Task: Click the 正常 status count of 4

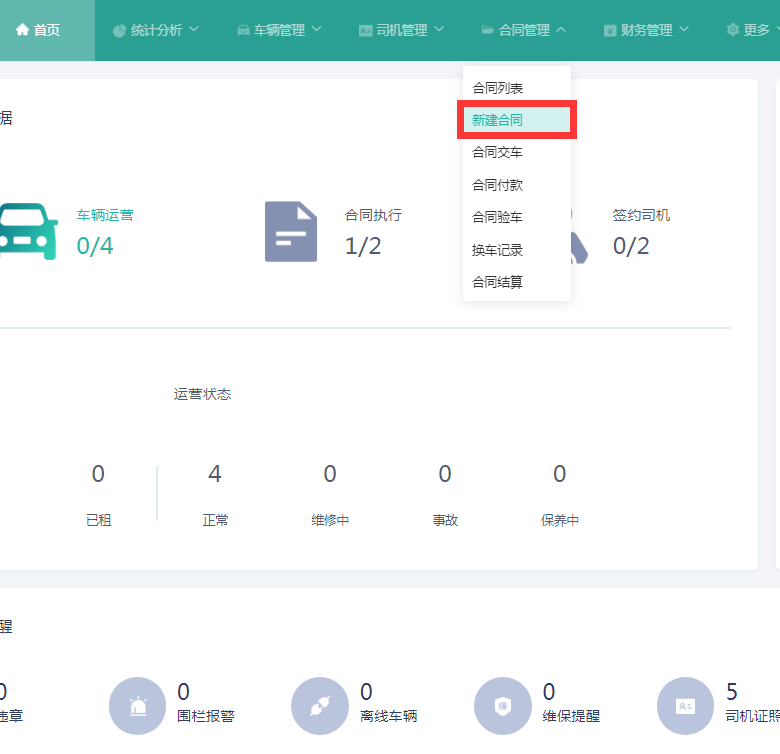Action: click(215, 474)
